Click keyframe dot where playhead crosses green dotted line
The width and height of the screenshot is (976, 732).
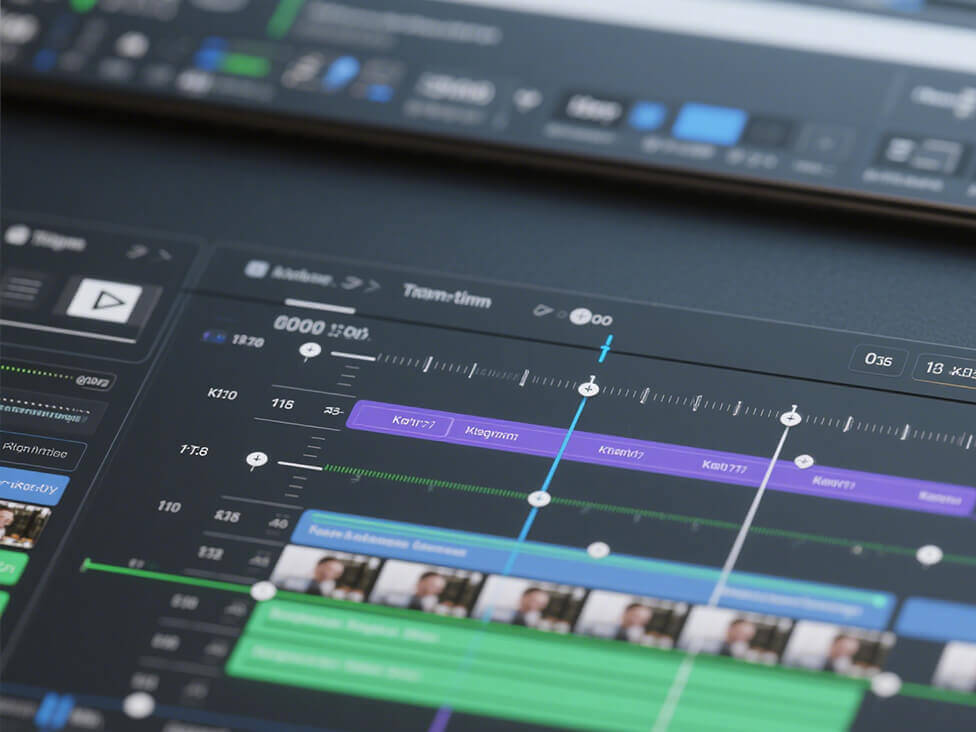(x=539, y=498)
